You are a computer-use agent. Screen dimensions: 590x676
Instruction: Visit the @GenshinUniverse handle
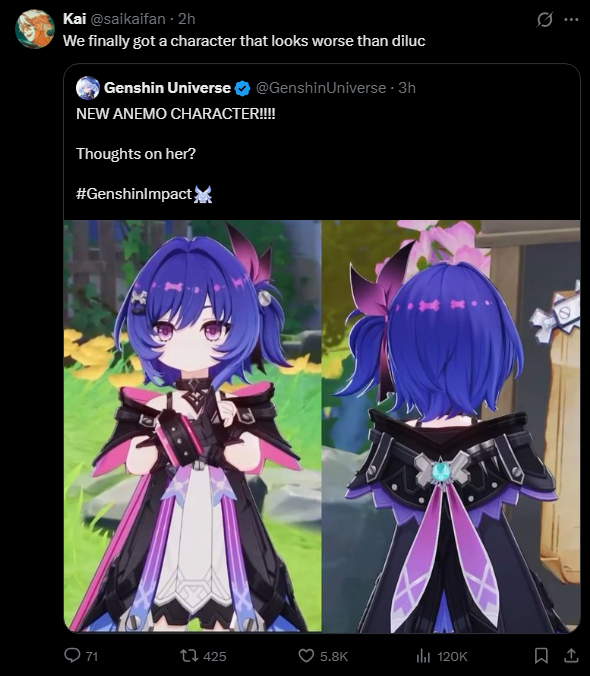coord(321,88)
